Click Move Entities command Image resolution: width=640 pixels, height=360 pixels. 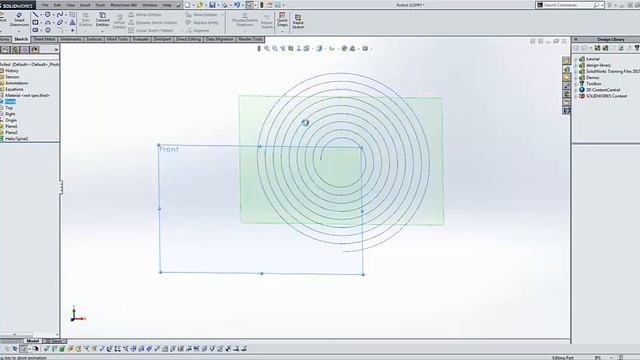click(202, 15)
